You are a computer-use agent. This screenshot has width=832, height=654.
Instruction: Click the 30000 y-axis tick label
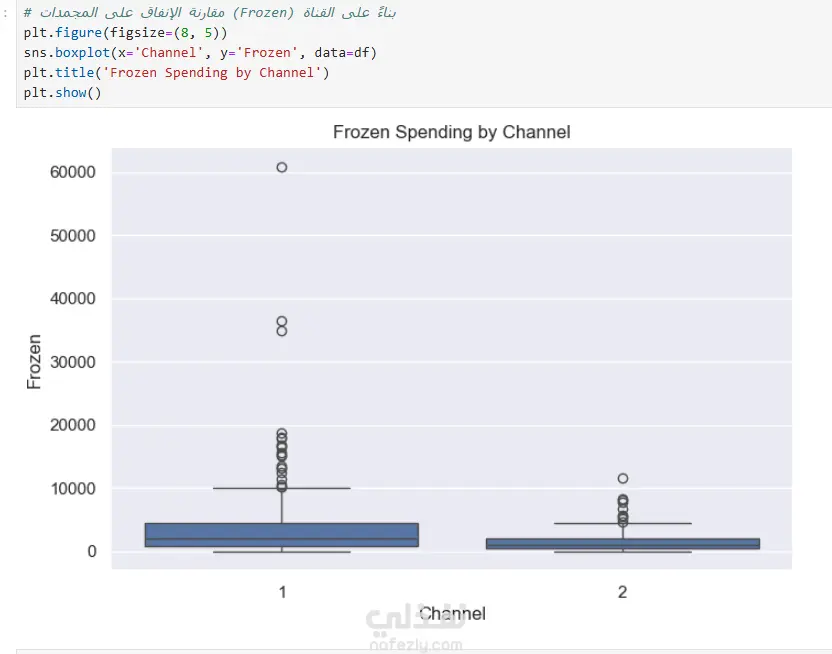coord(72,362)
